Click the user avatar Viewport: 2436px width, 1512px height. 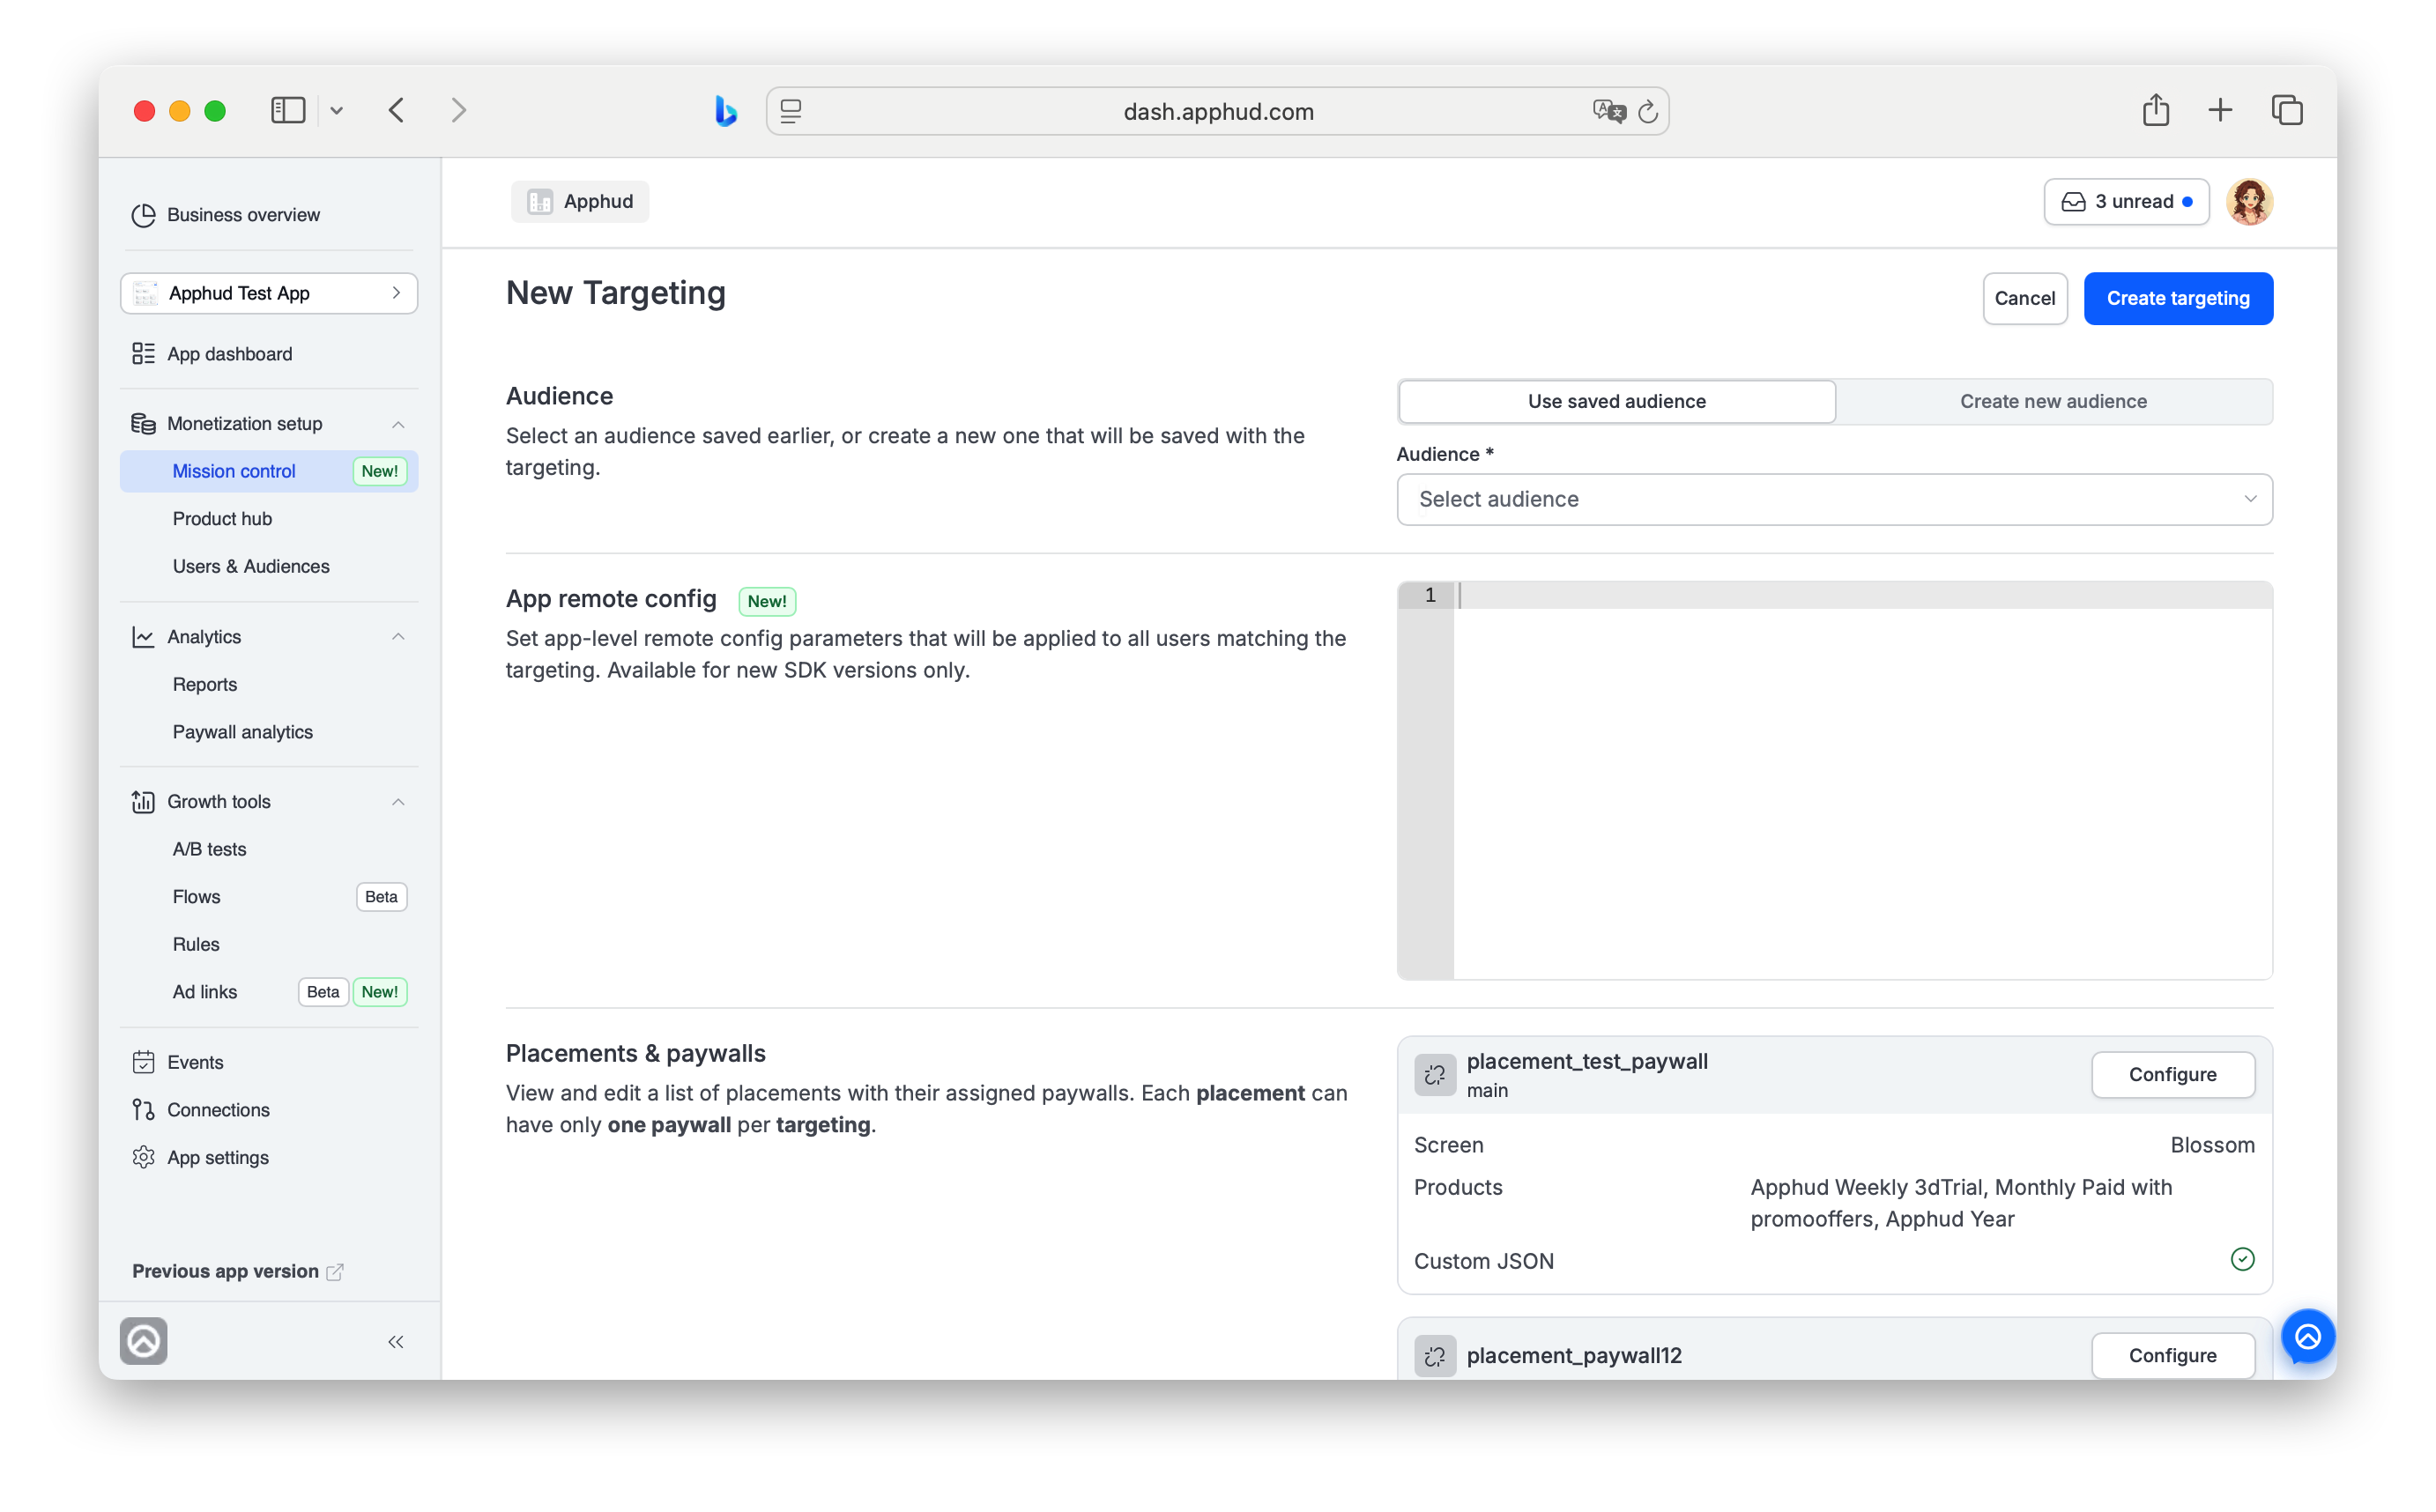pos(2250,202)
